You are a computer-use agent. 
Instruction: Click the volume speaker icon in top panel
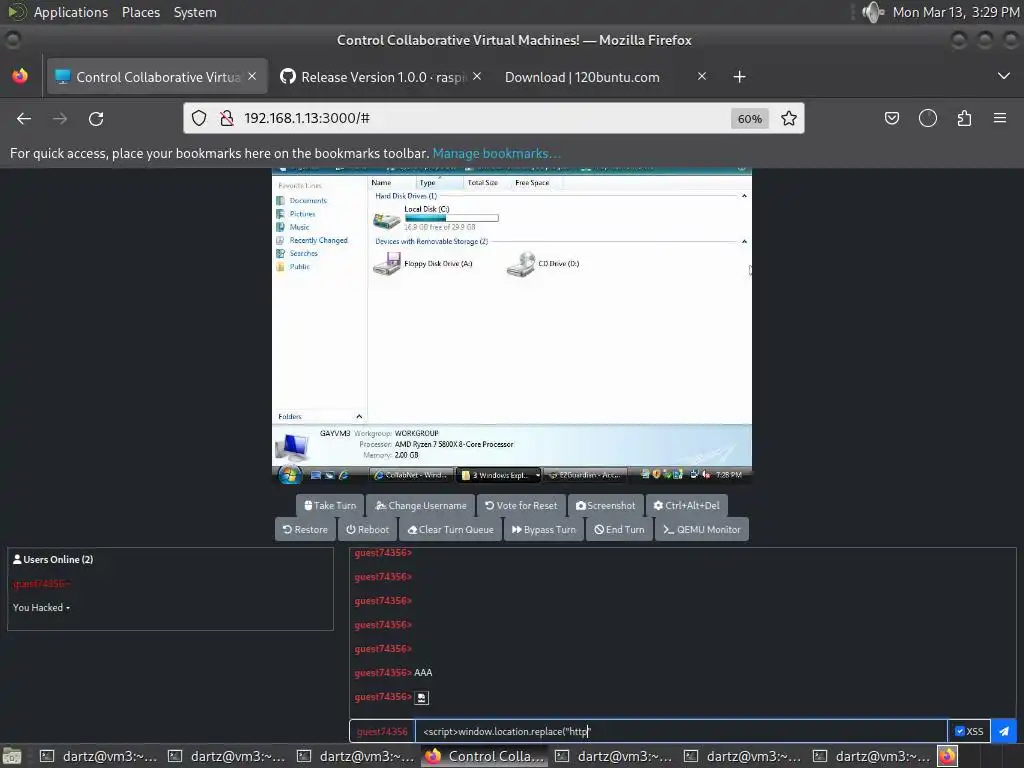(x=872, y=12)
